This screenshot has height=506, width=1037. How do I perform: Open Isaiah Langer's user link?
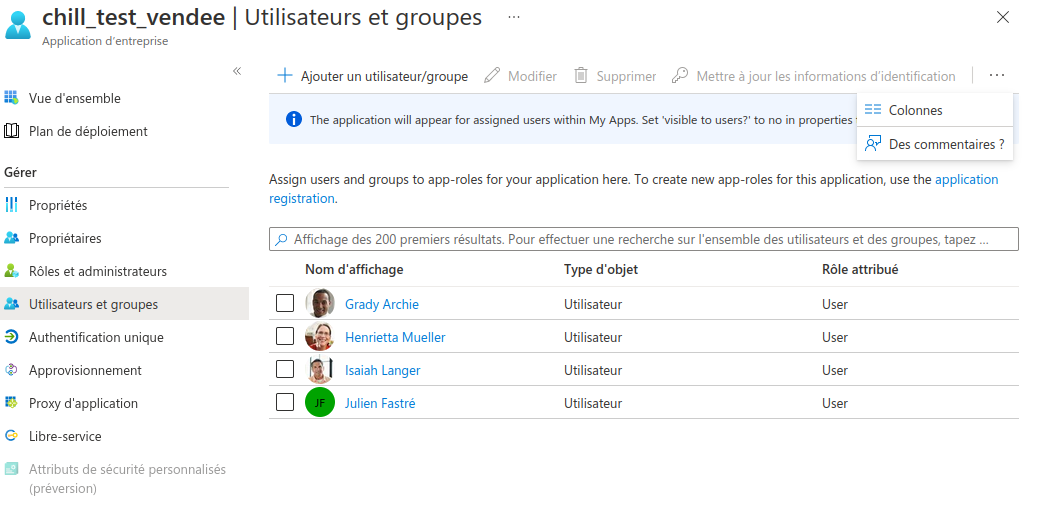pos(382,370)
